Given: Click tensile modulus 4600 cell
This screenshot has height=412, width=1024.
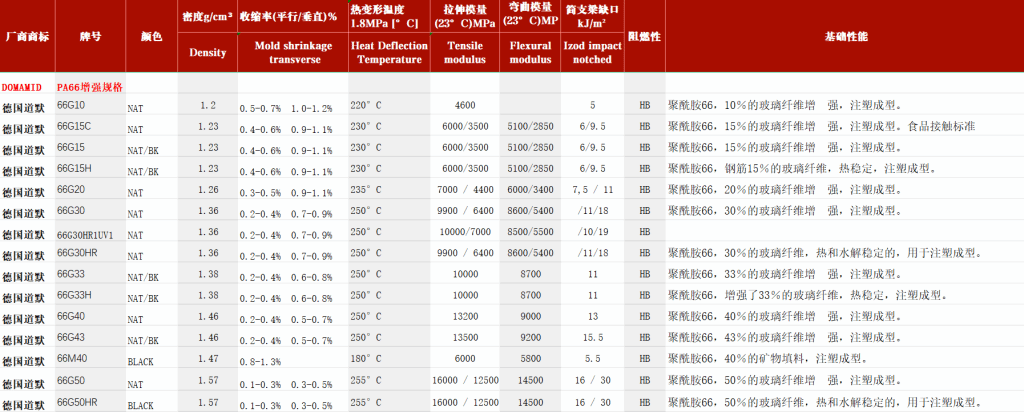Looking at the screenshot, I should click(465, 105).
